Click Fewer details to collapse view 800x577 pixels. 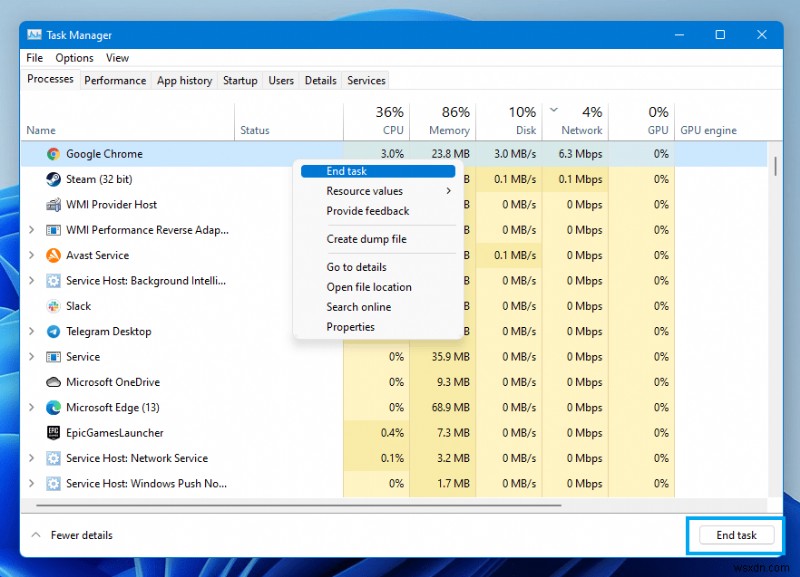coord(71,535)
